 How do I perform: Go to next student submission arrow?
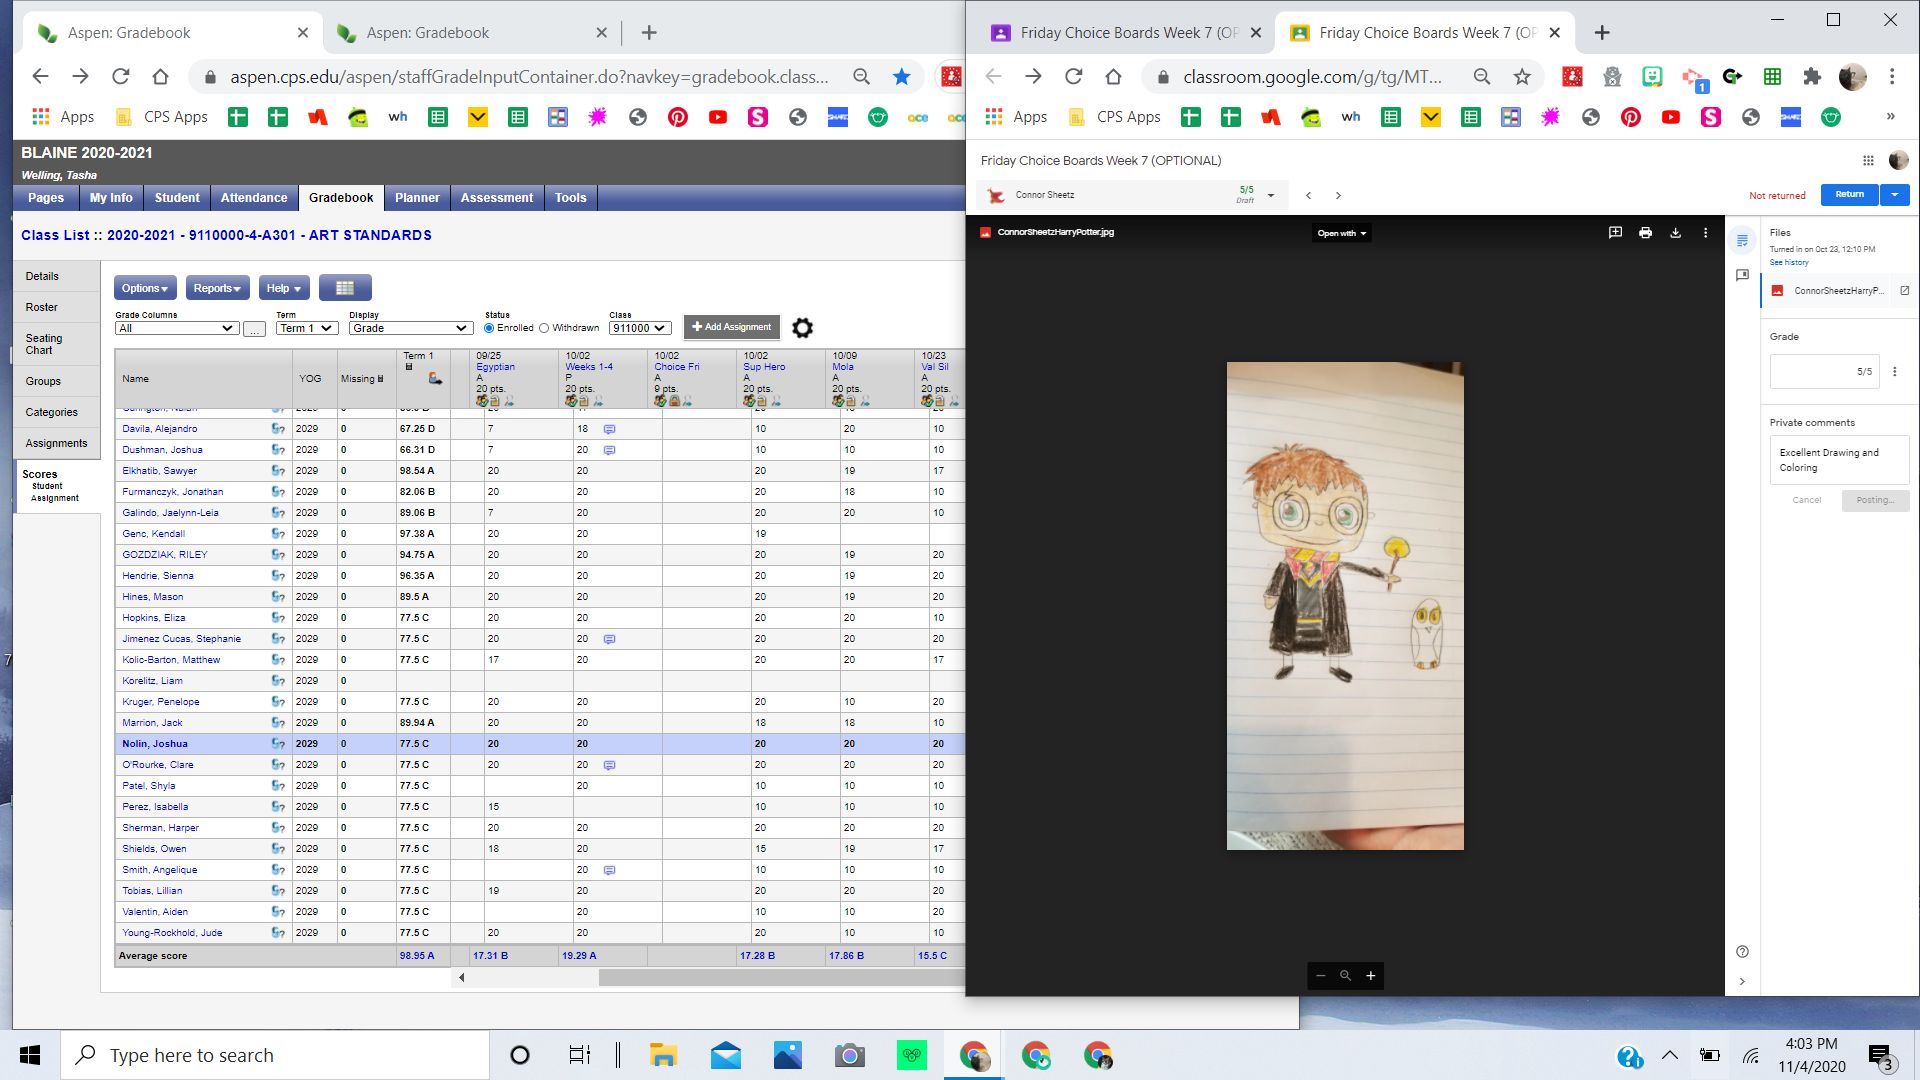click(x=1338, y=196)
